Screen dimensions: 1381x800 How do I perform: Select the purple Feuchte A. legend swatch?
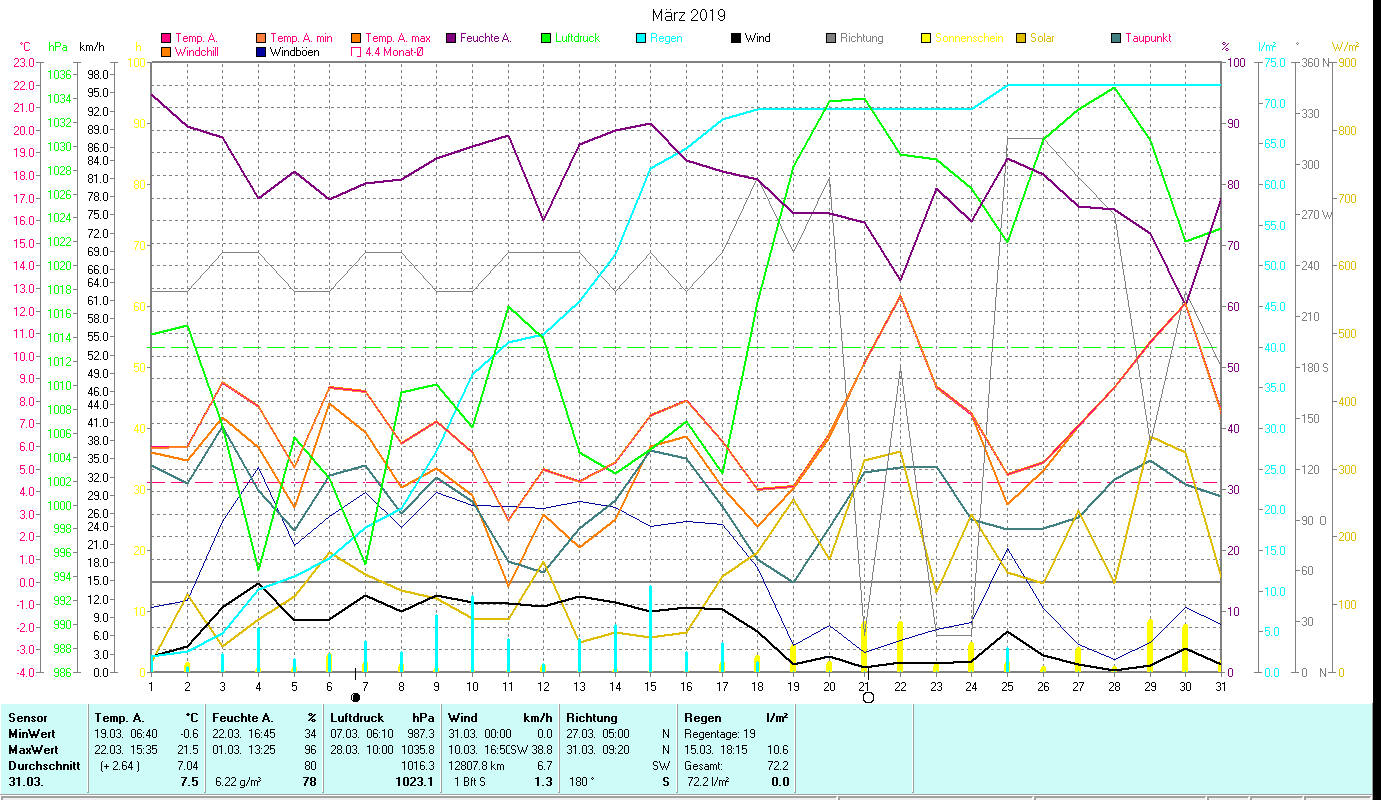tap(451, 38)
